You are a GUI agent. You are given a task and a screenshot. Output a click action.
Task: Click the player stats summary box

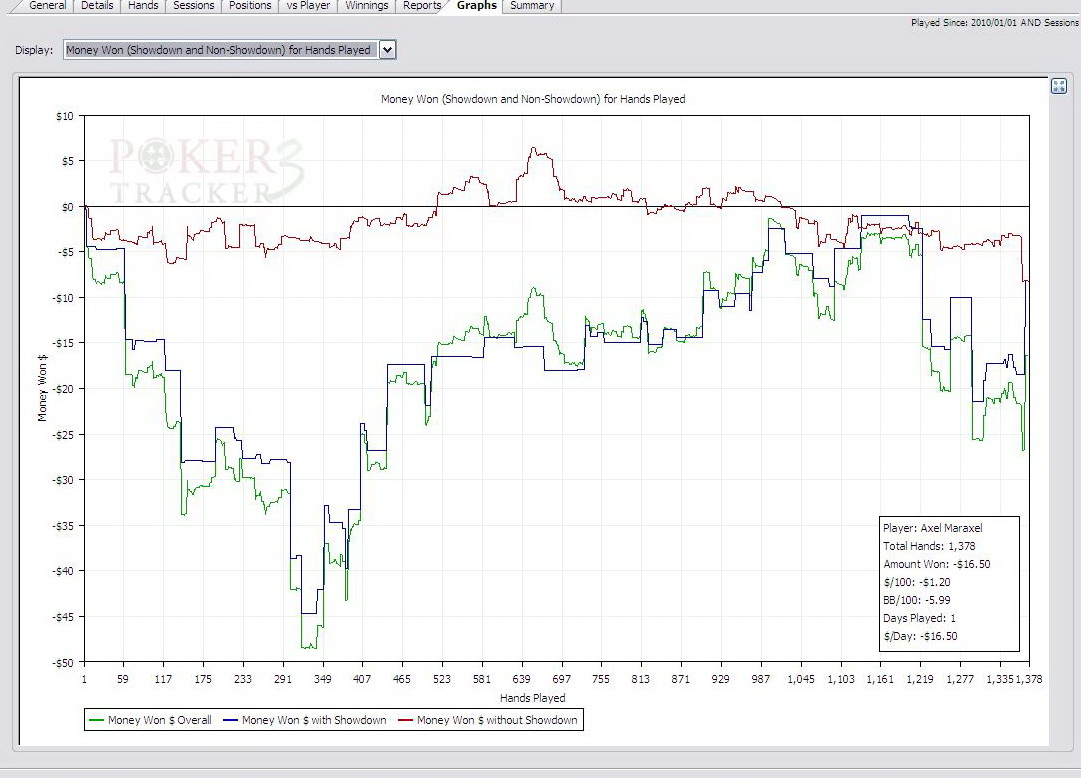(x=949, y=583)
